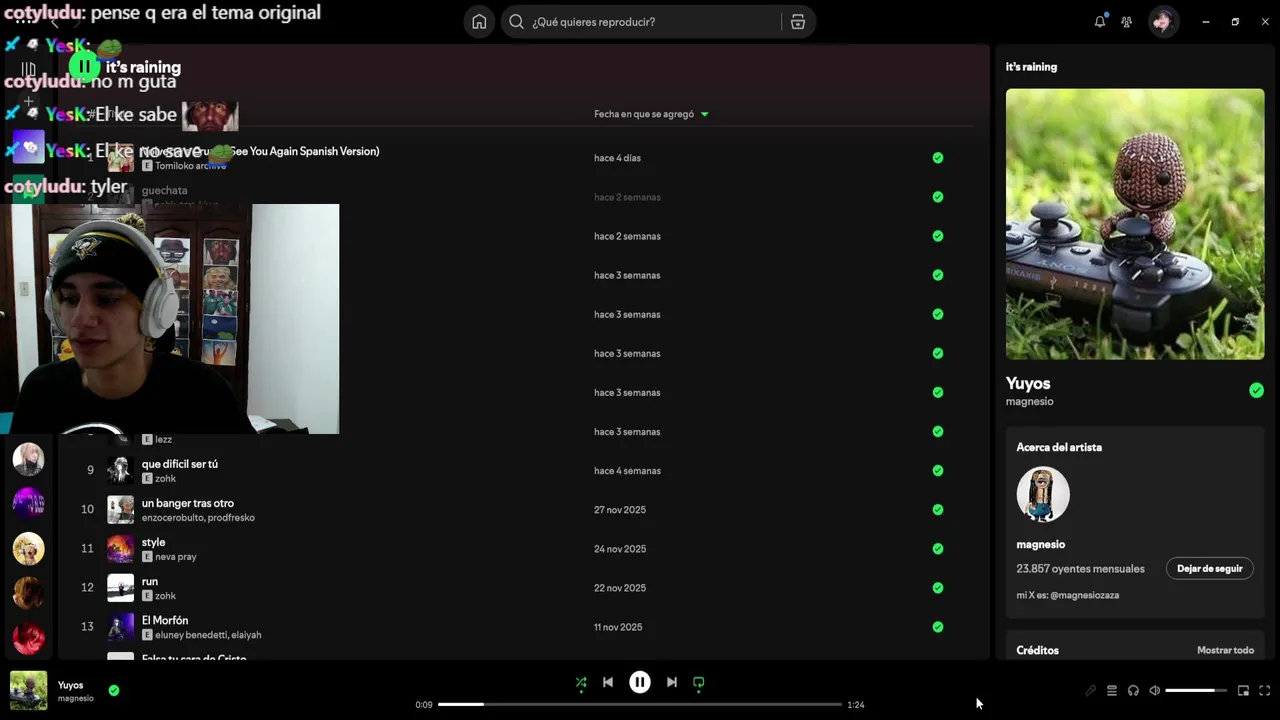Click cover art of 'style' track
Image resolution: width=1280 pixels, height=720 pixels.
click(121, 549)
